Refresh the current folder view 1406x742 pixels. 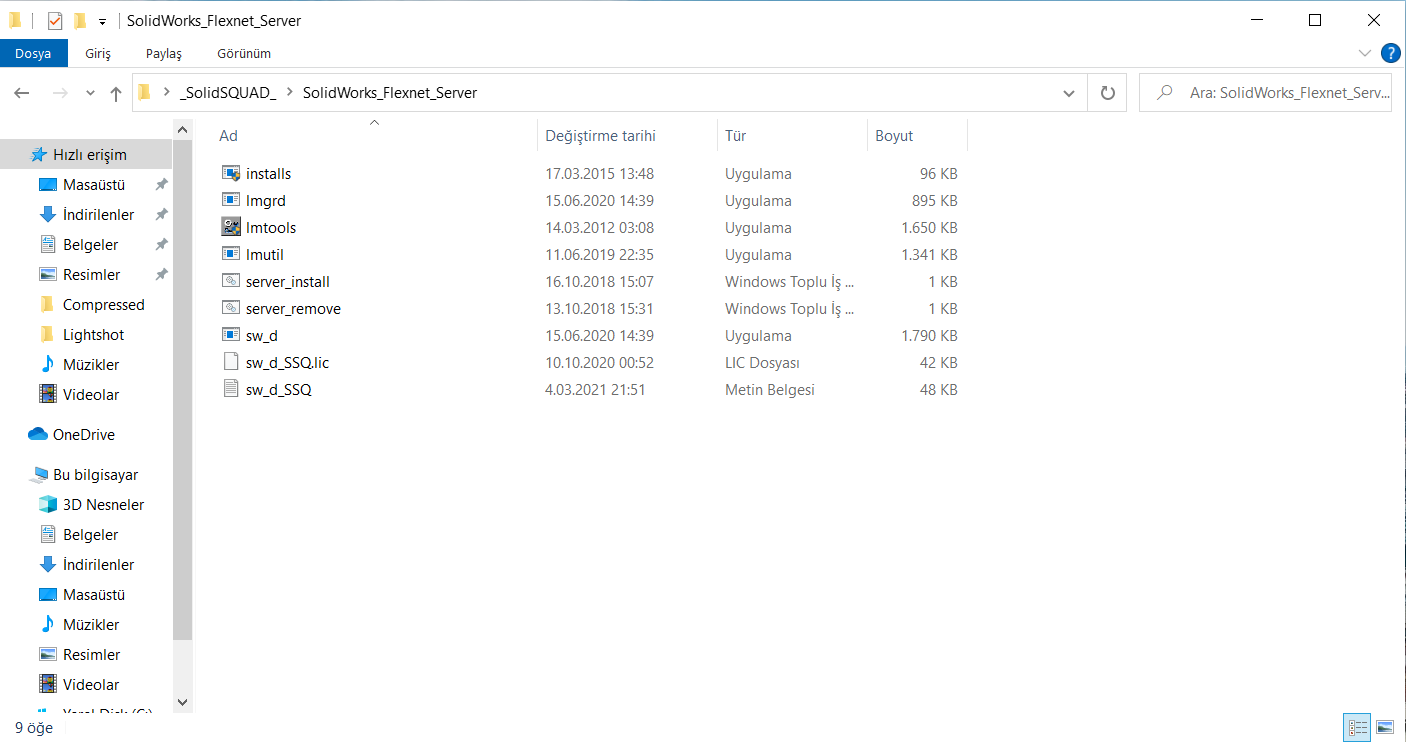[1107, 93]
